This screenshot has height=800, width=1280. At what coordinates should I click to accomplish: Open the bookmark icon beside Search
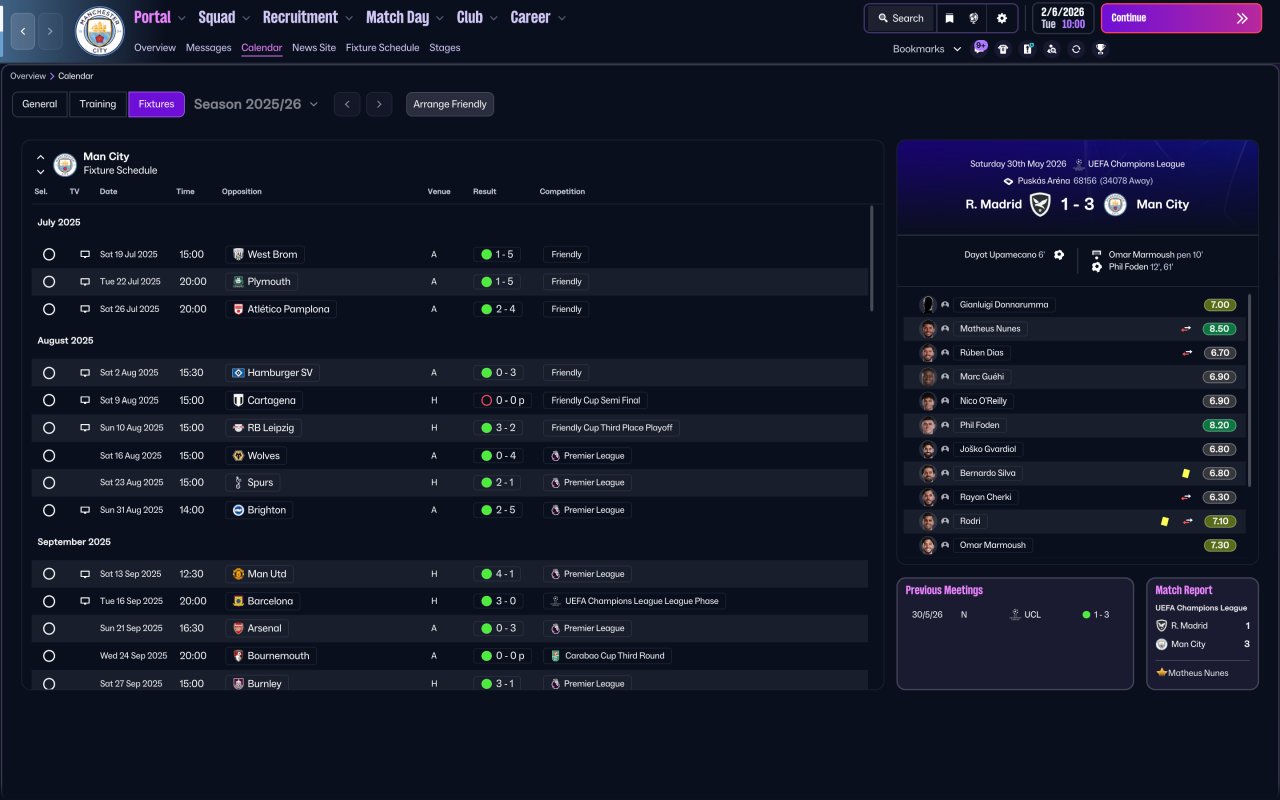pyautogui.click(x=948, y=18)
